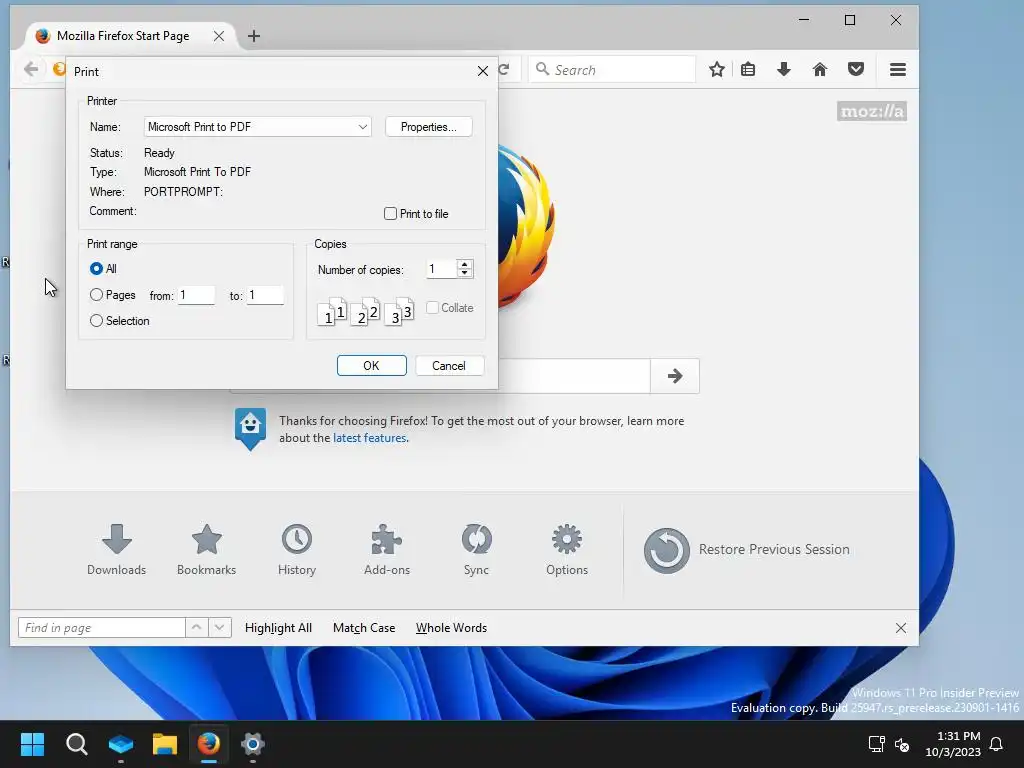Select the Pages print range option
This screenshot has height=768, width=1024.
coord(96,295)
